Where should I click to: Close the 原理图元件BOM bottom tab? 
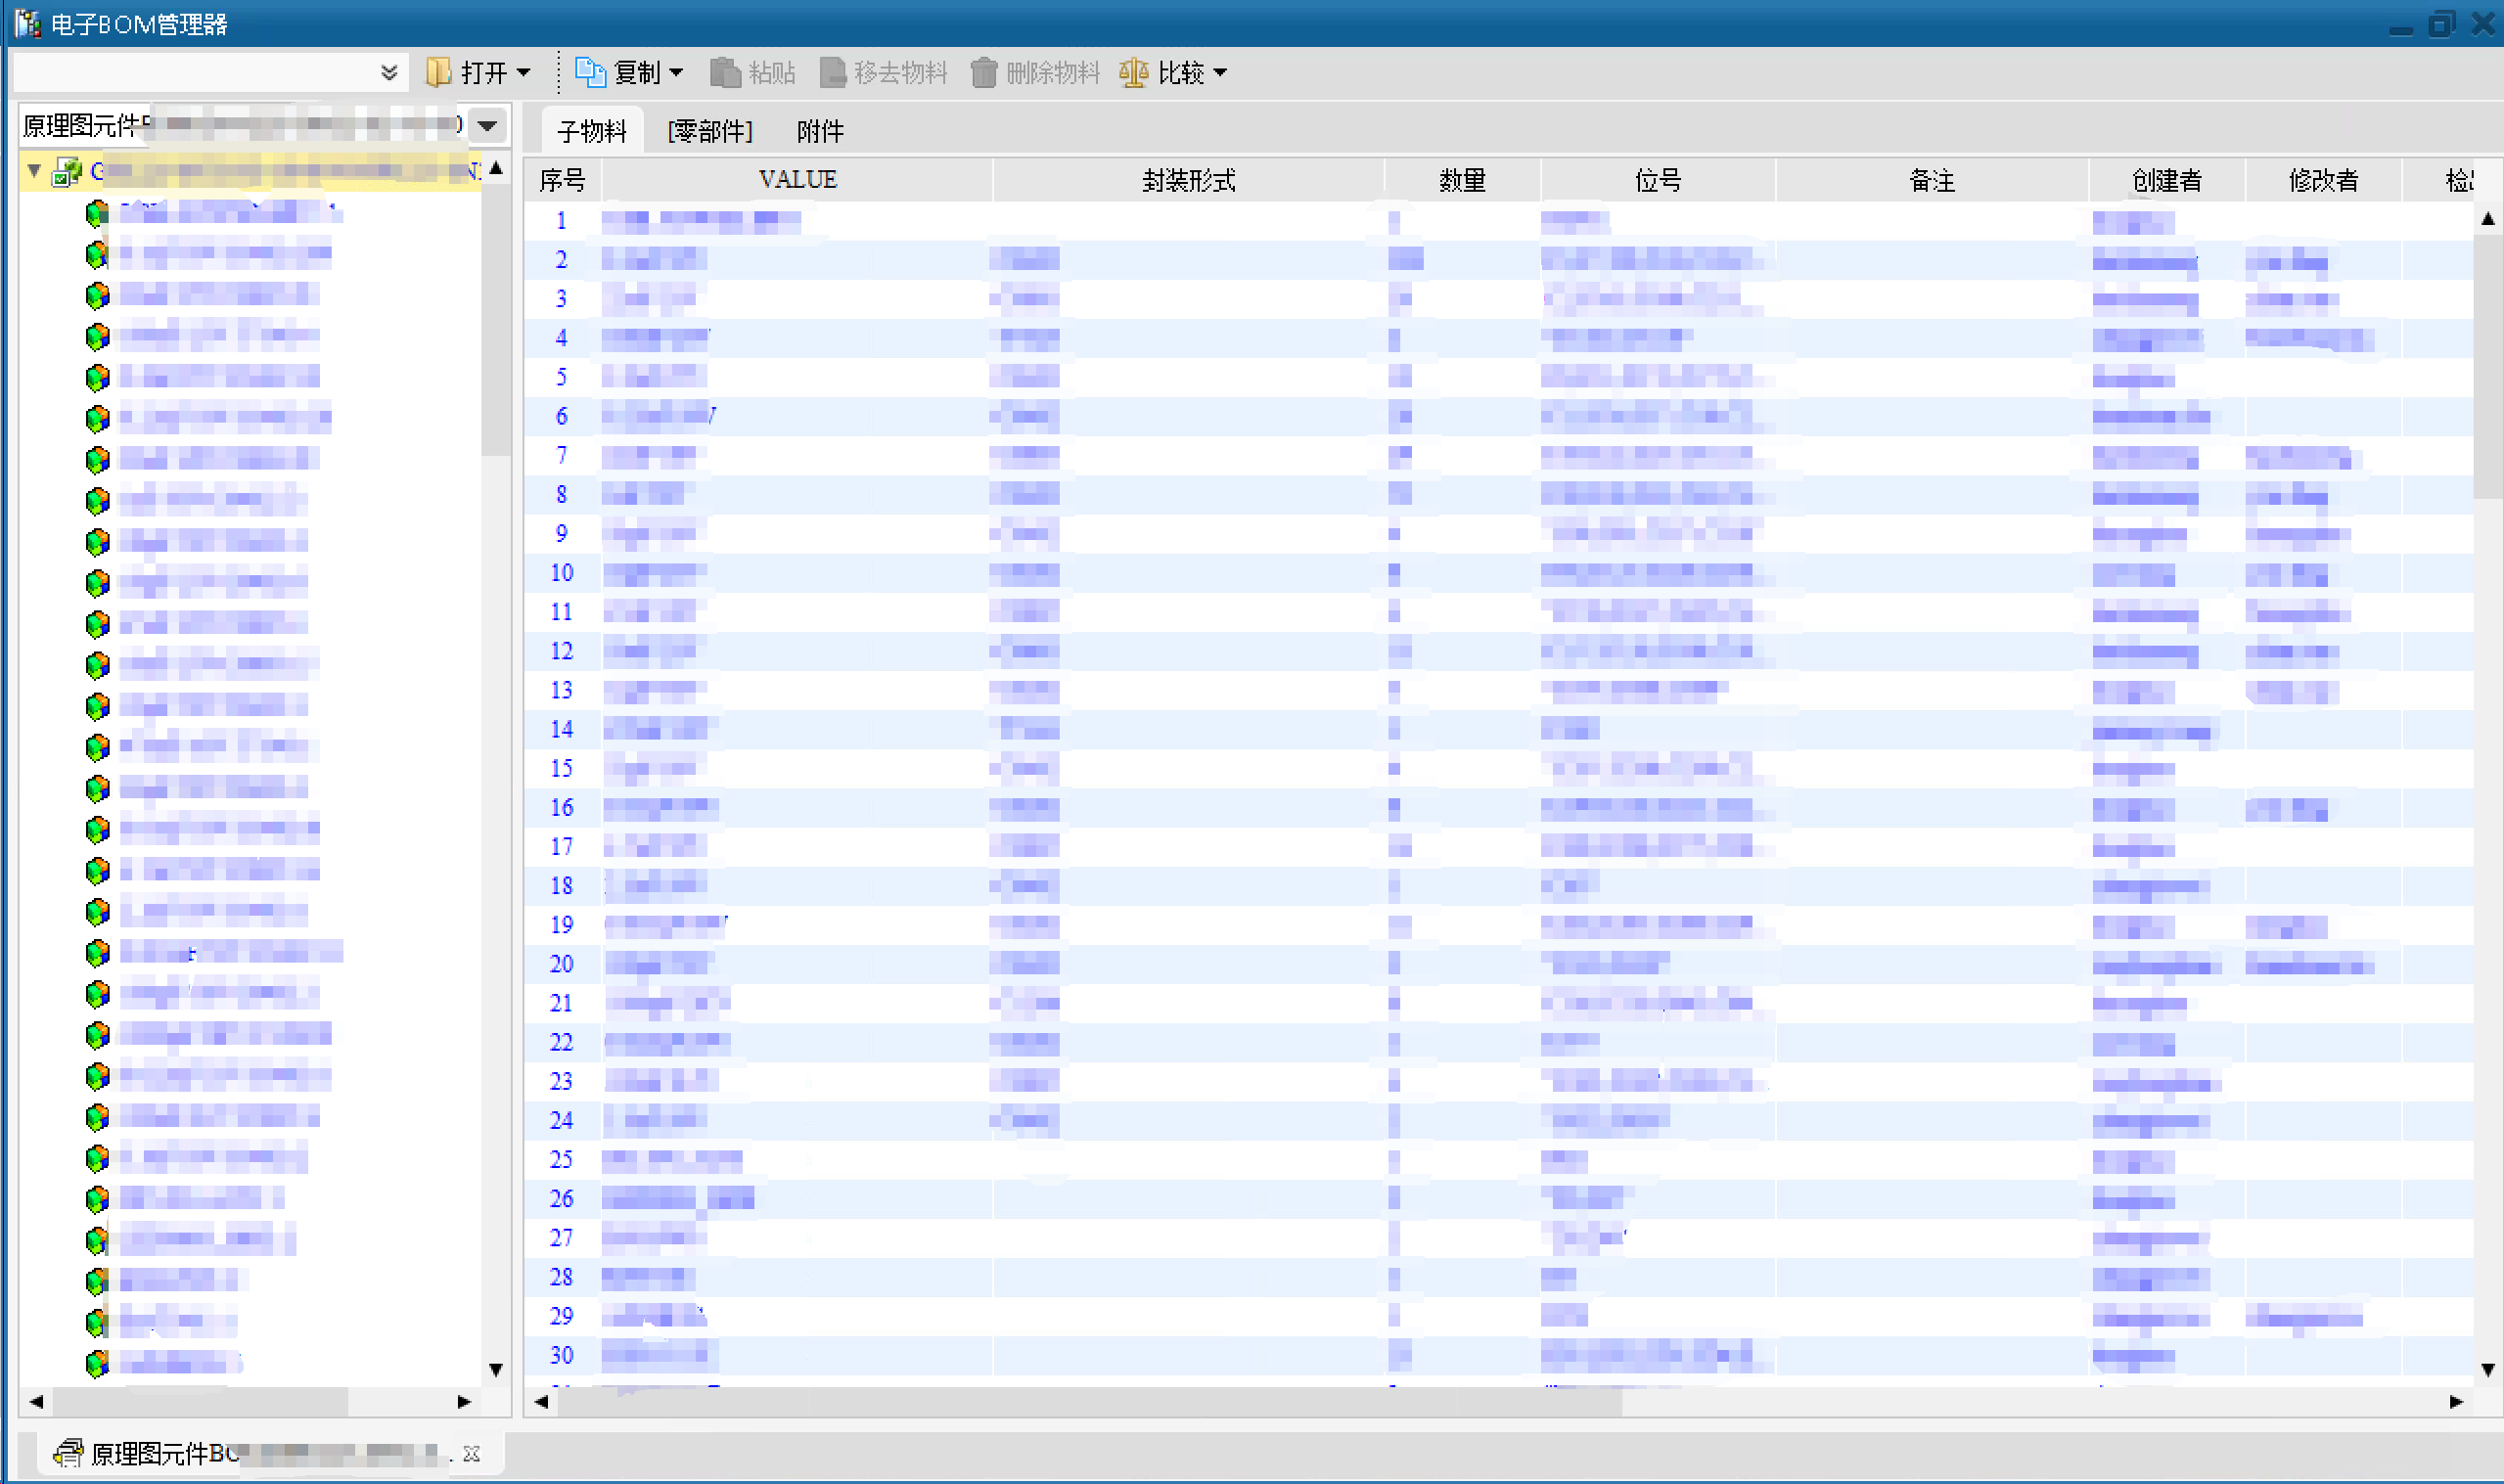tap(472, 1453)
